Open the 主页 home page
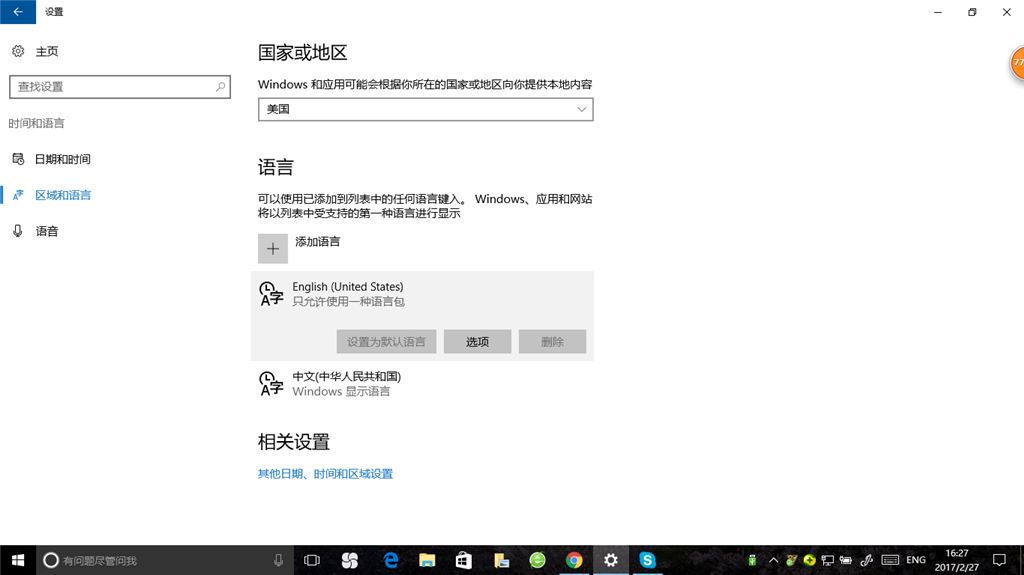This screenshot has height=575, width=1024. [35, 51]
